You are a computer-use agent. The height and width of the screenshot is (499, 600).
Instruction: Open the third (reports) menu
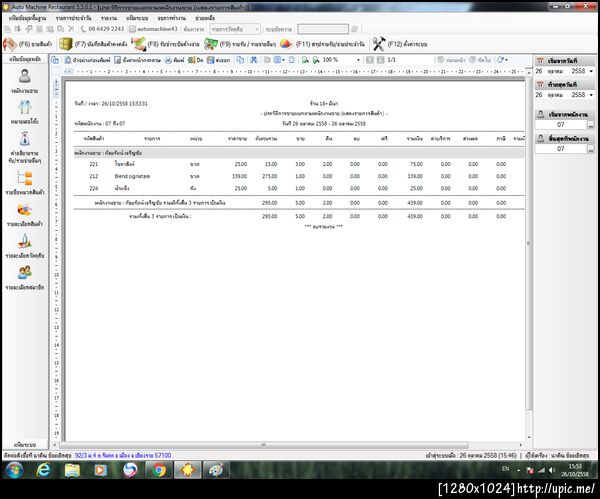(109, 18)
